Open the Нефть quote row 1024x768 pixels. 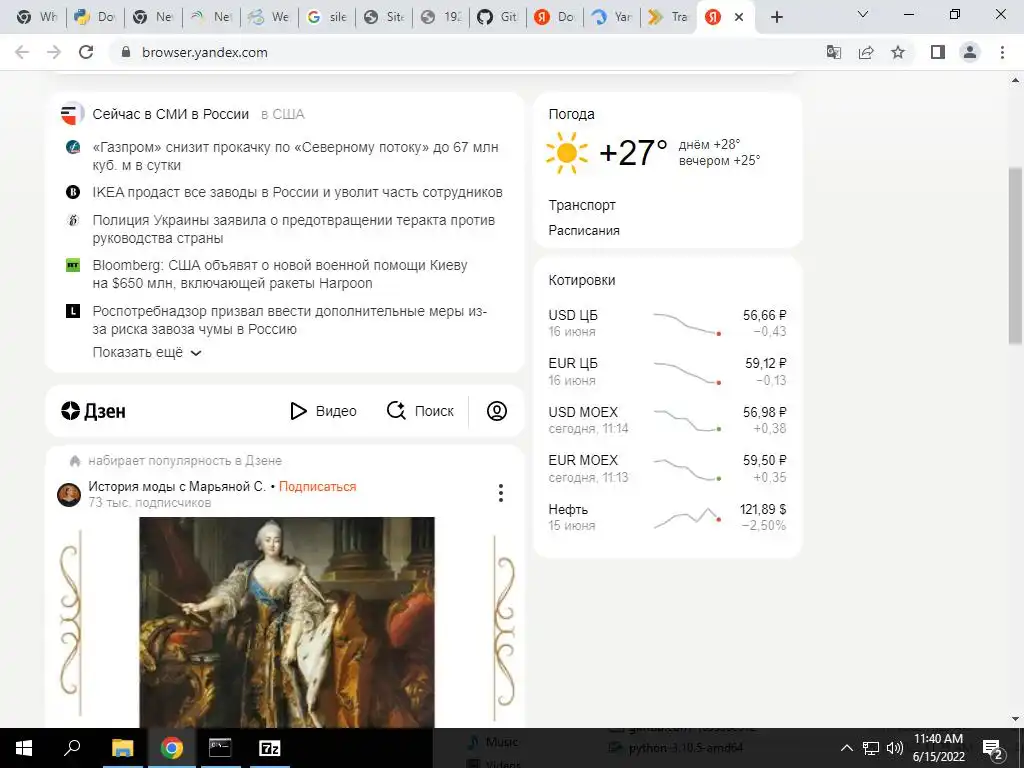(667, 517)
